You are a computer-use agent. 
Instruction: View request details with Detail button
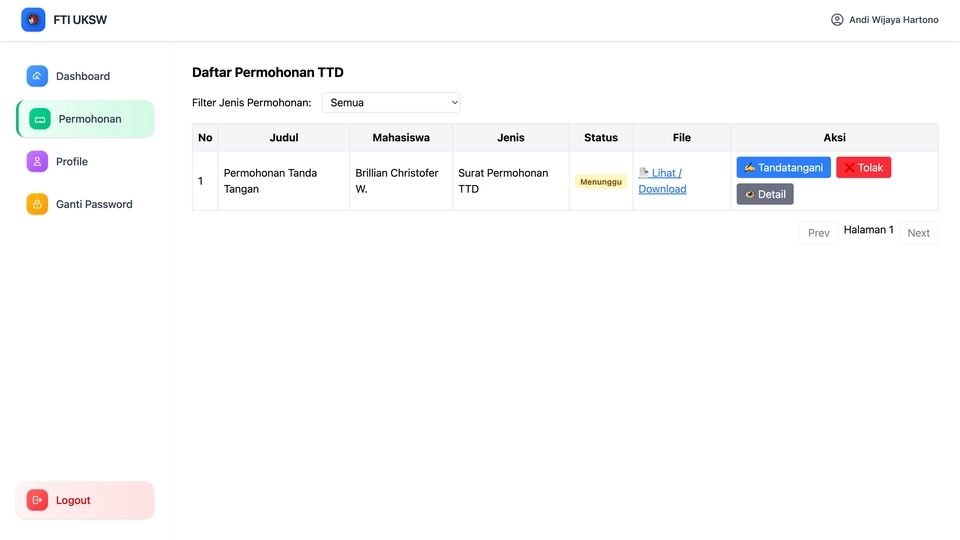click(765, 194)
